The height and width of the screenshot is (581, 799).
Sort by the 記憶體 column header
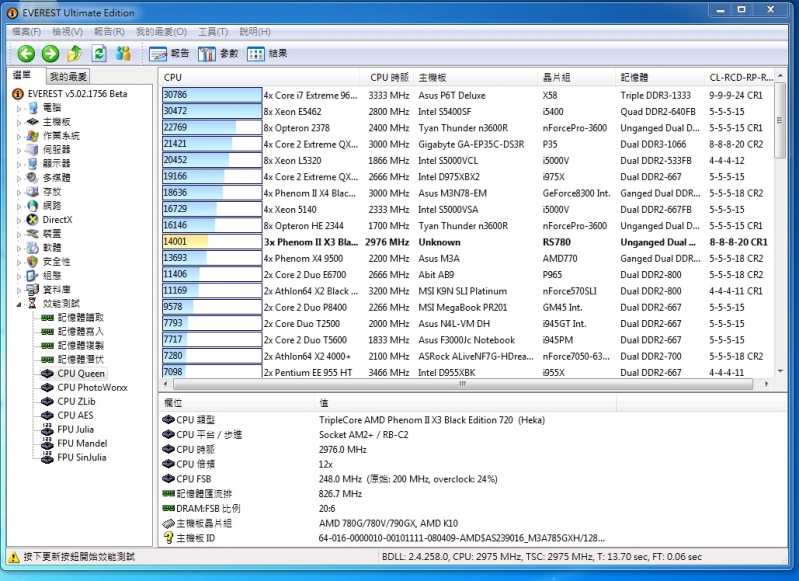(x=660, y=77)
